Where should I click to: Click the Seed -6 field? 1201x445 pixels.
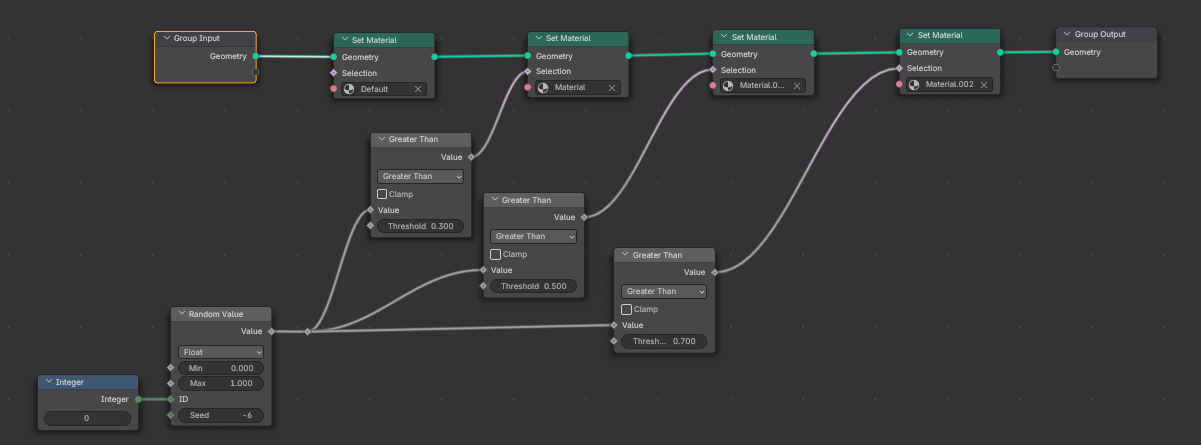[x=221, y=415]
